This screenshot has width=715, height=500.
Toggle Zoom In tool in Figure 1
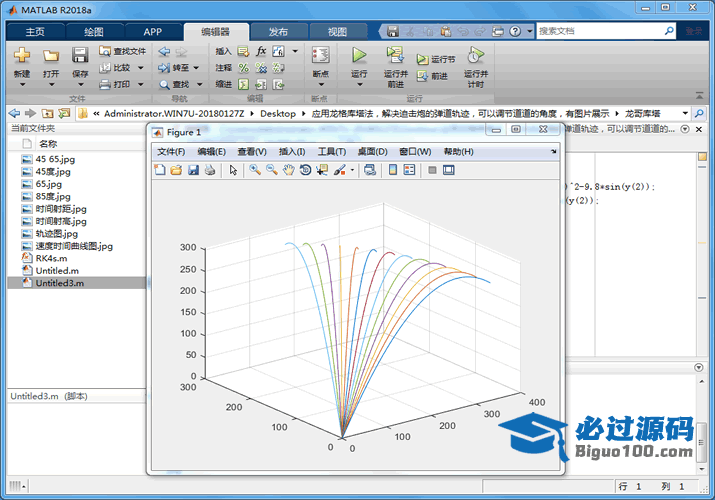pos(255,170)
